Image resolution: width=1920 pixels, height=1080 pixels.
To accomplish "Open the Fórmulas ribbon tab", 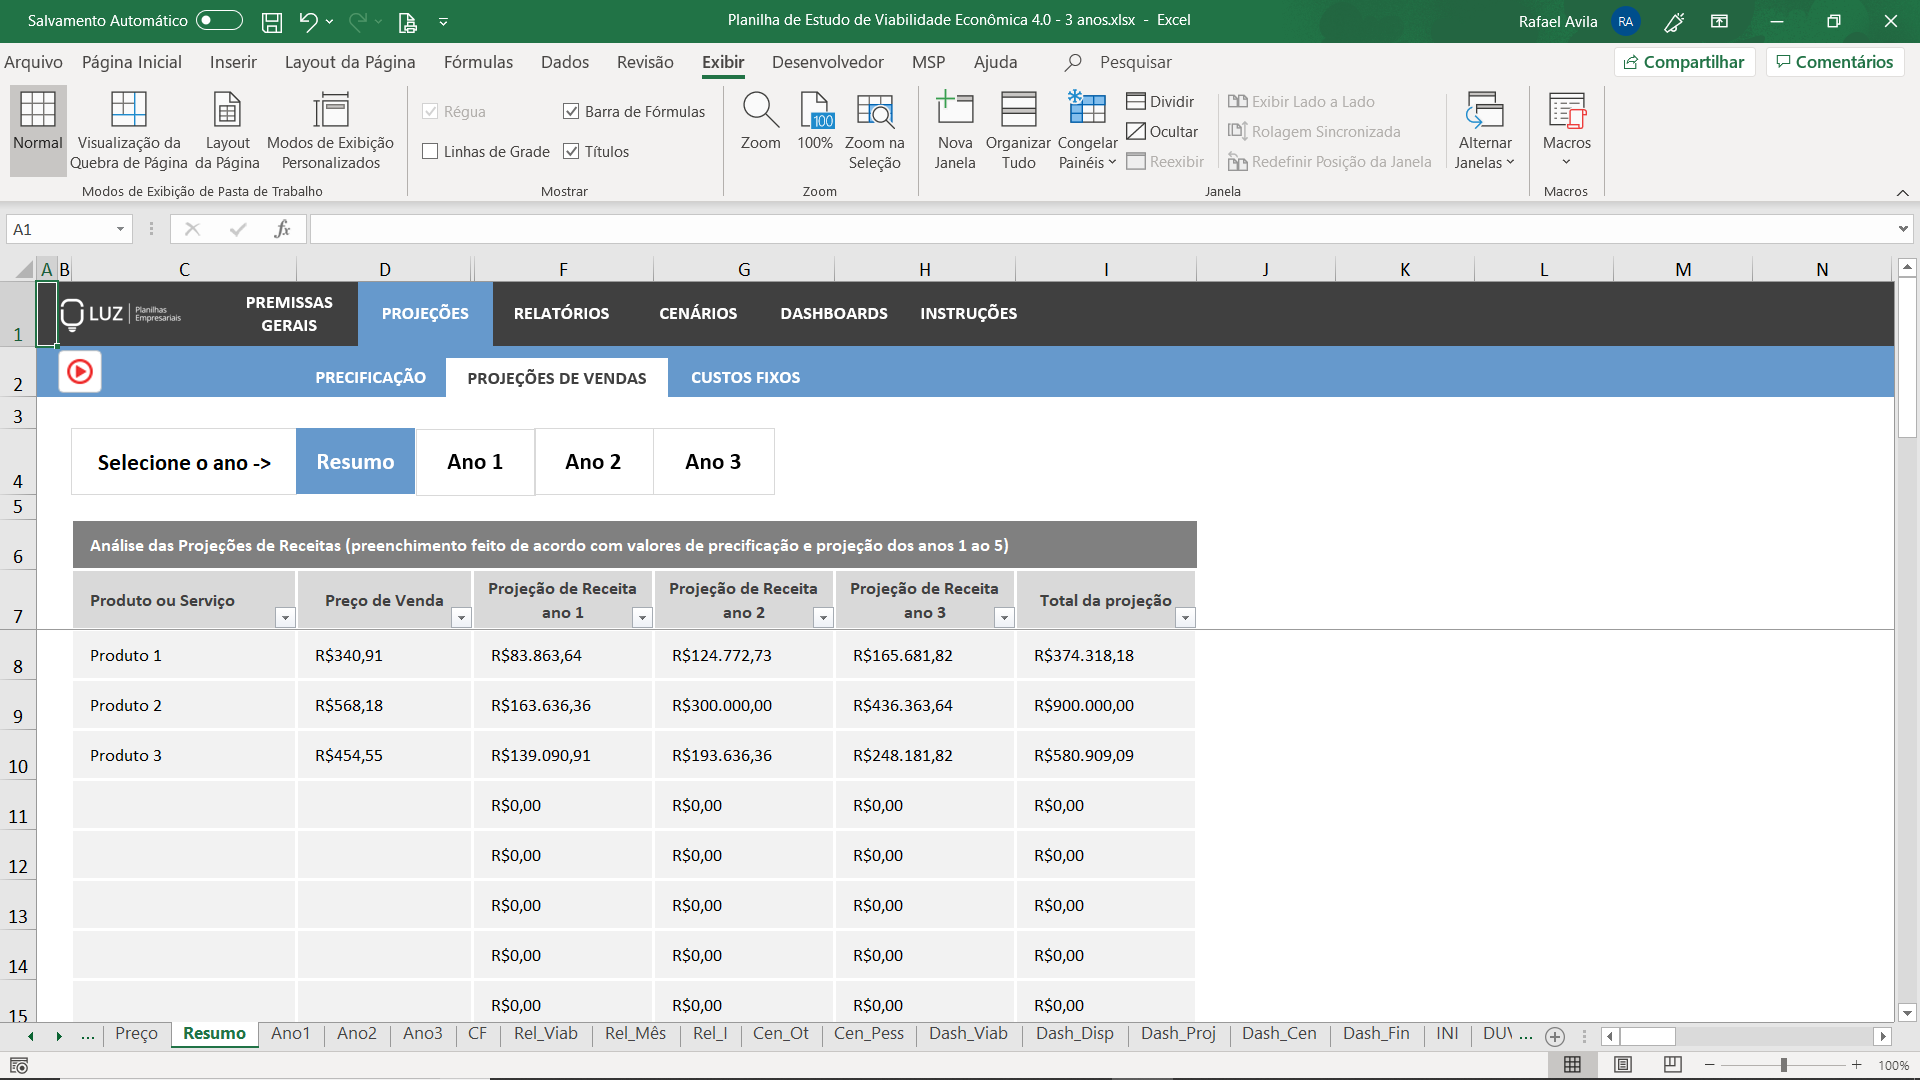I will coord(478,62).
